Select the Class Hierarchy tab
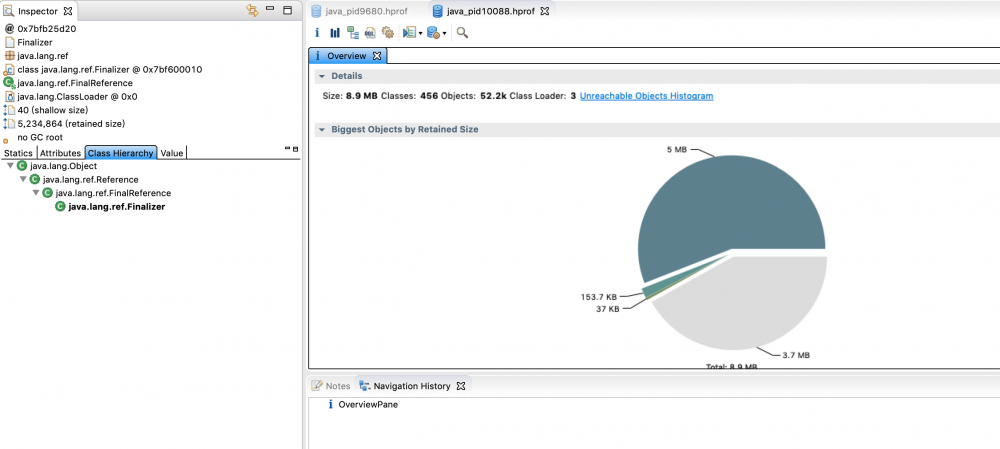 (121, 153)
